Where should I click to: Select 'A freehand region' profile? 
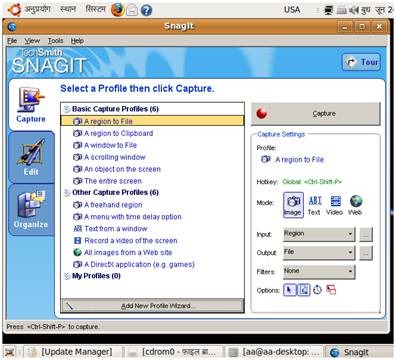(x=113, y=205)
